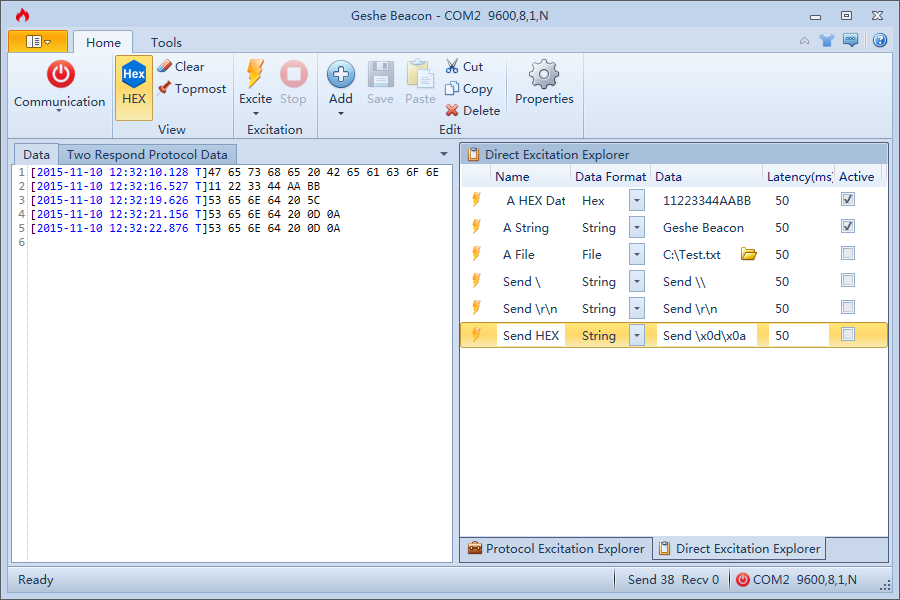Open Data Format dropdown for A HEX Dat
The image size is (900, 600).
[x=637, y=200]
